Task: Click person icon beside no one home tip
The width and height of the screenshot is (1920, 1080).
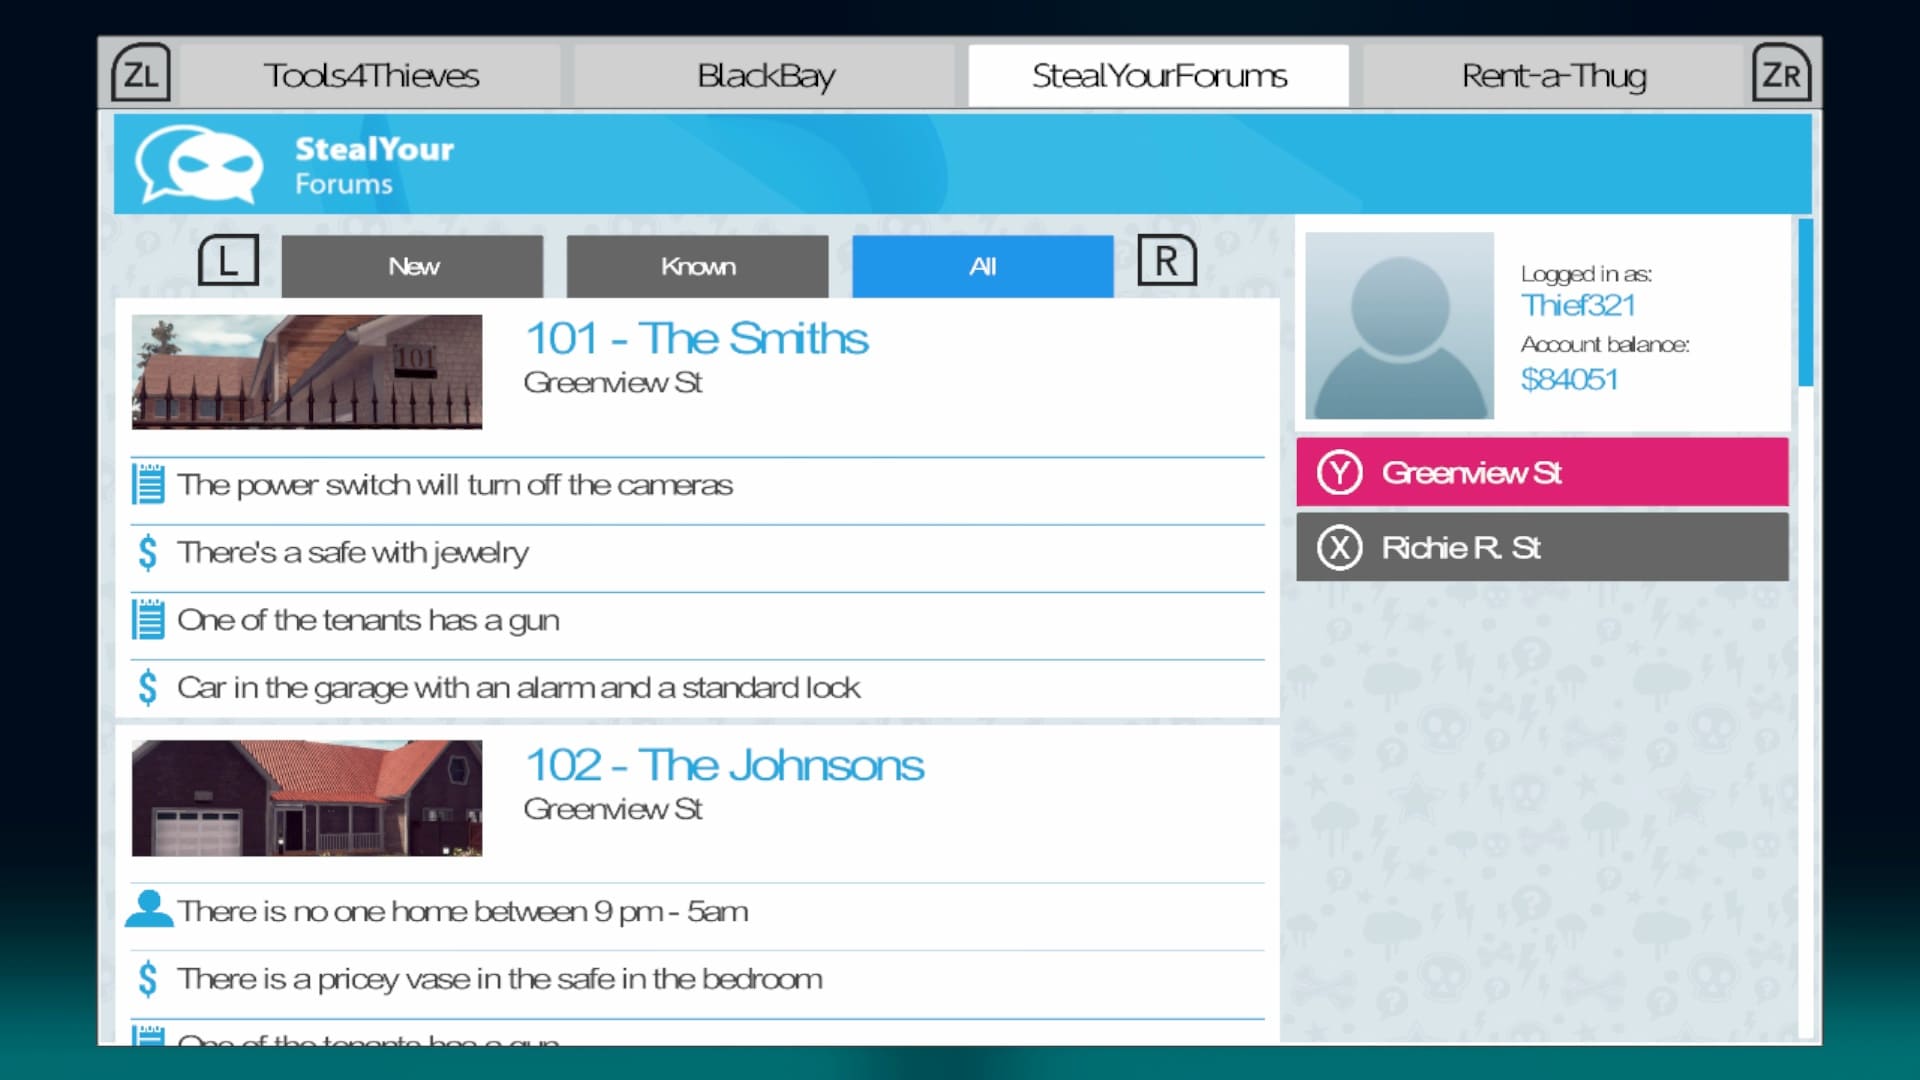Action: coord(149,910)
